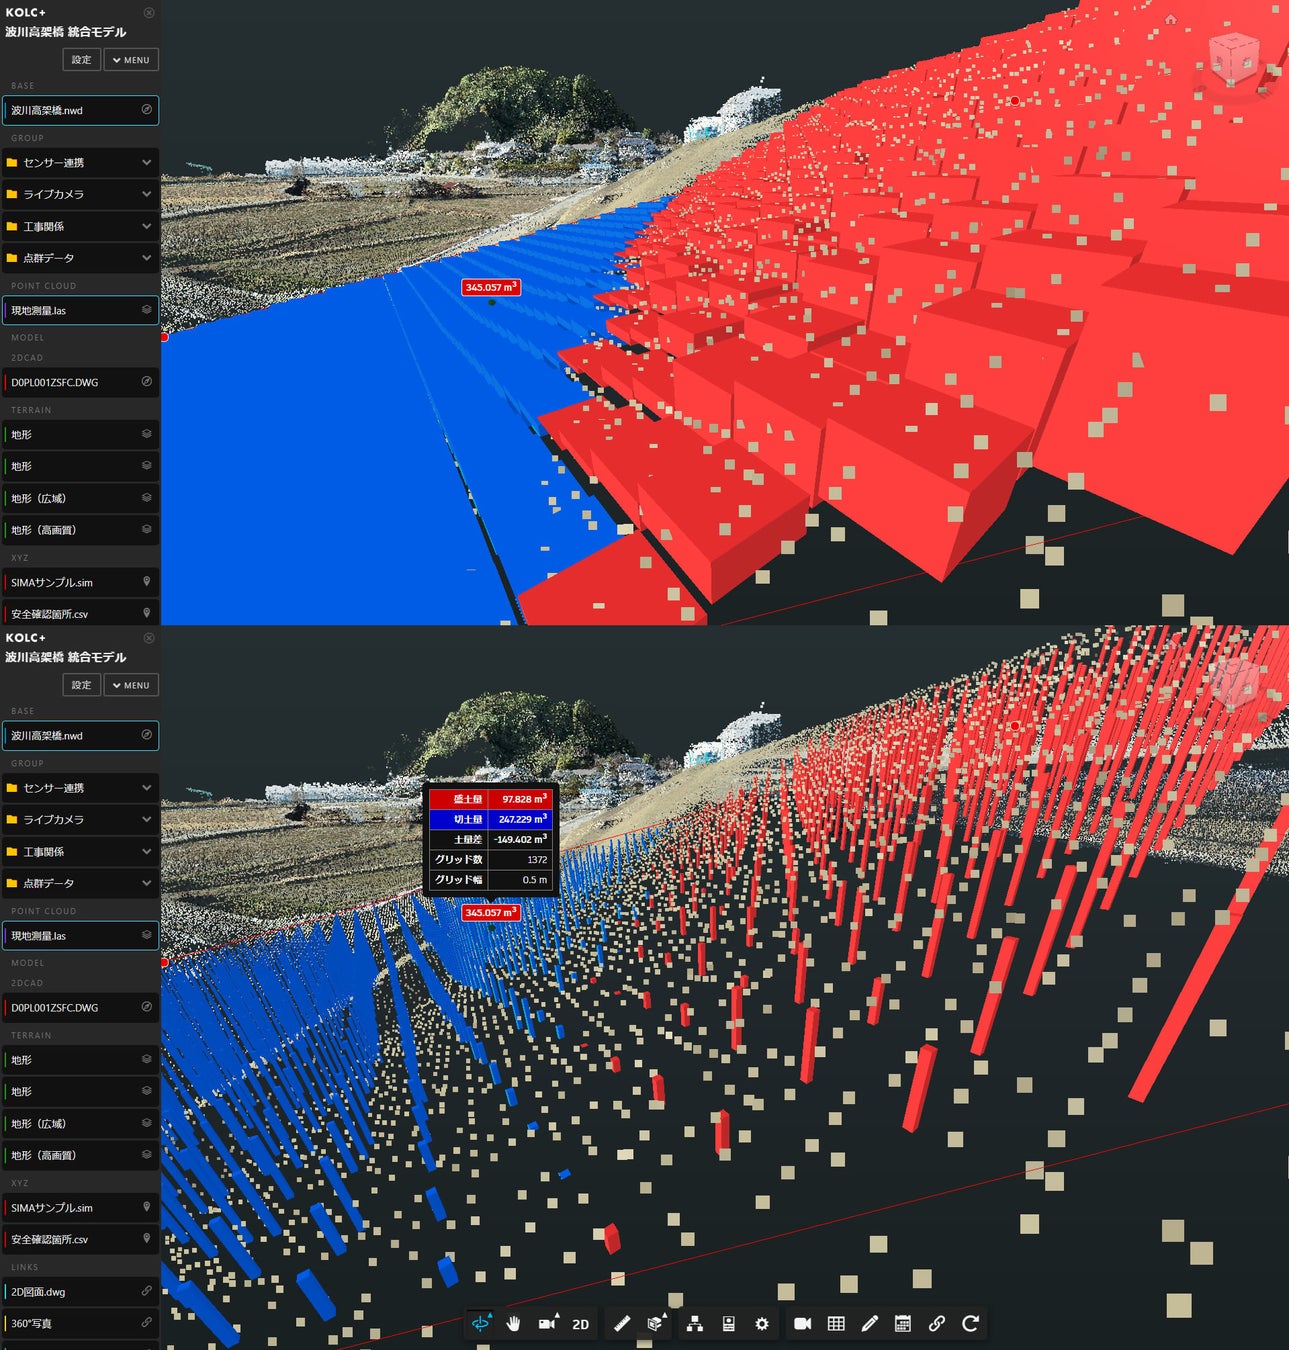Switch to 2D view mode
The width and height of the screenshot is (1289, 1350).
[580, 1324]
